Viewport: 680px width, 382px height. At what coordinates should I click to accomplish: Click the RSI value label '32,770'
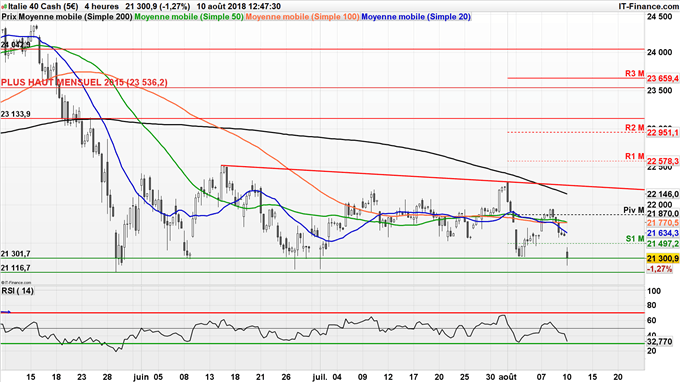click(660, 342)
